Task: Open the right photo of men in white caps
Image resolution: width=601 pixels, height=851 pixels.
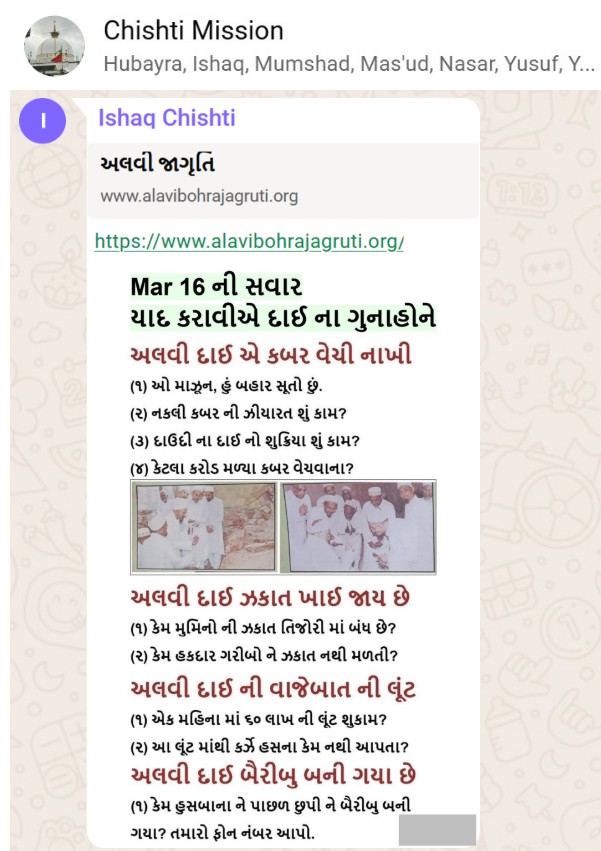Action: coord(361,527)
